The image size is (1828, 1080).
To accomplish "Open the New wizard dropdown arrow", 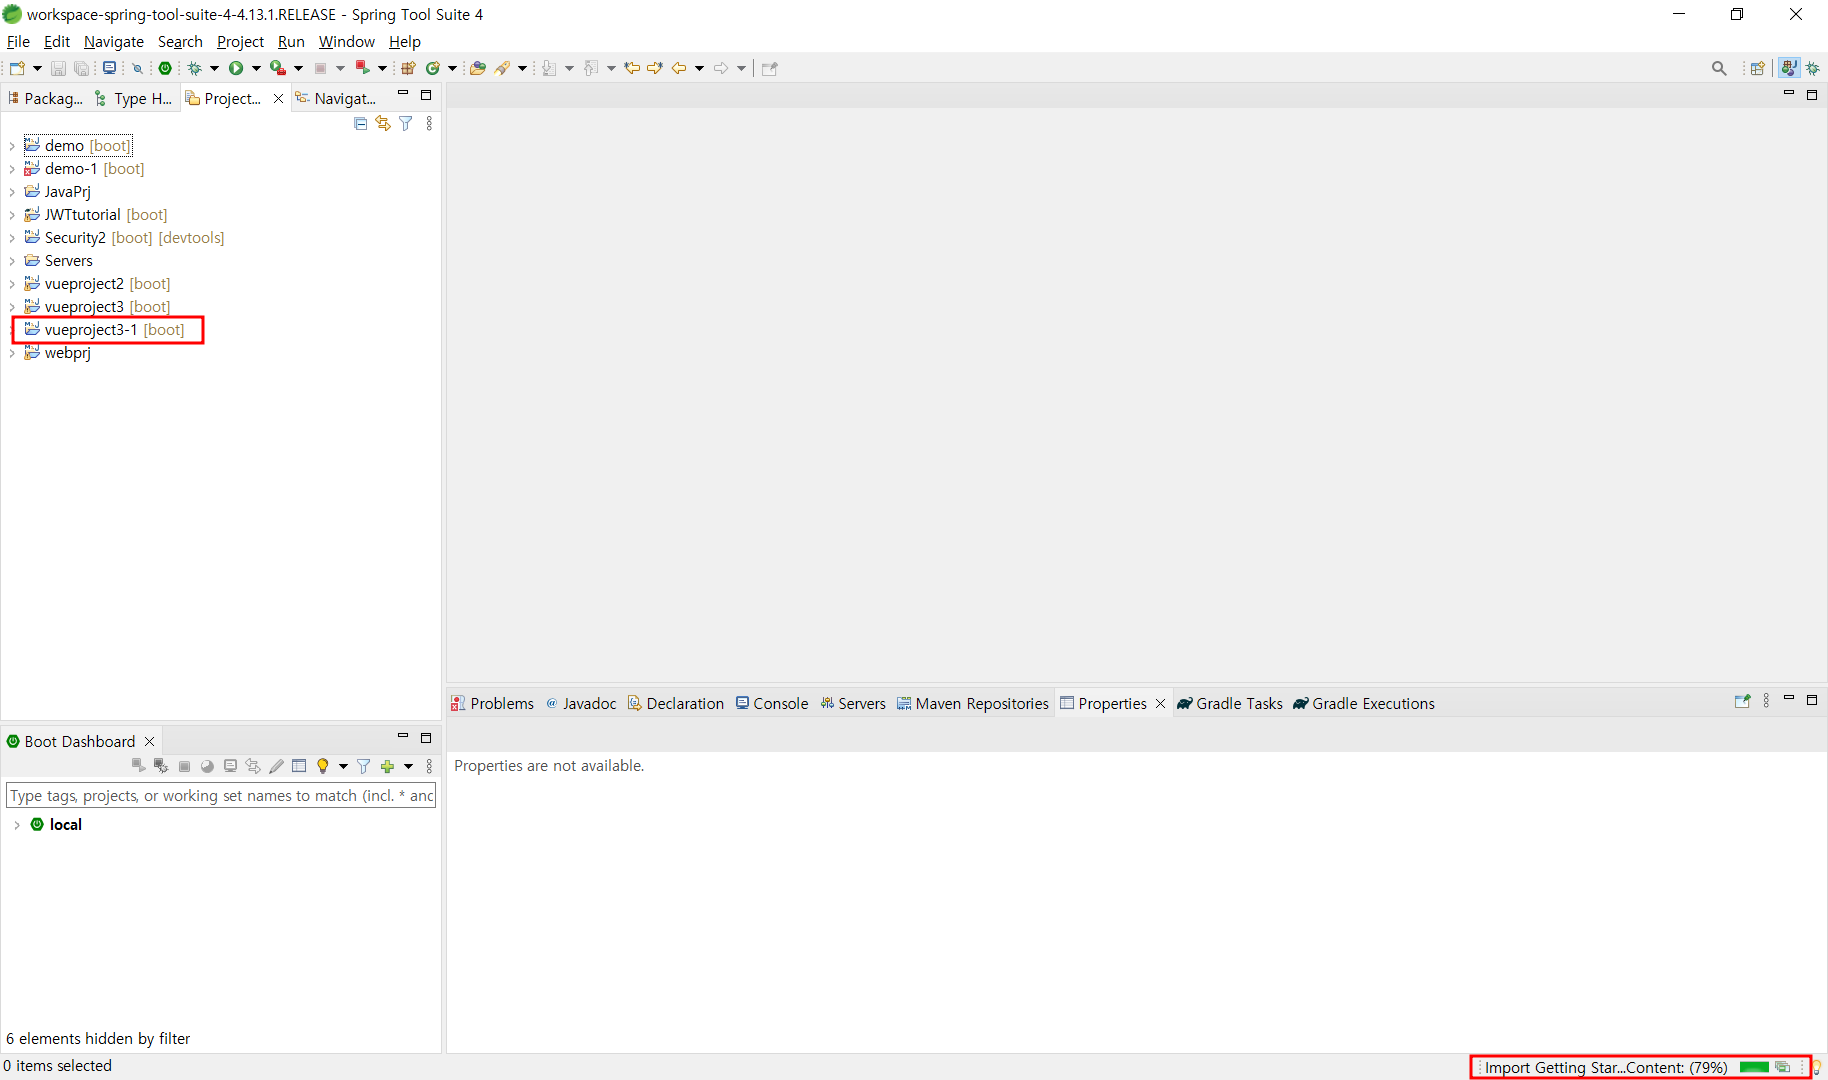I will [x=37, y=68].
